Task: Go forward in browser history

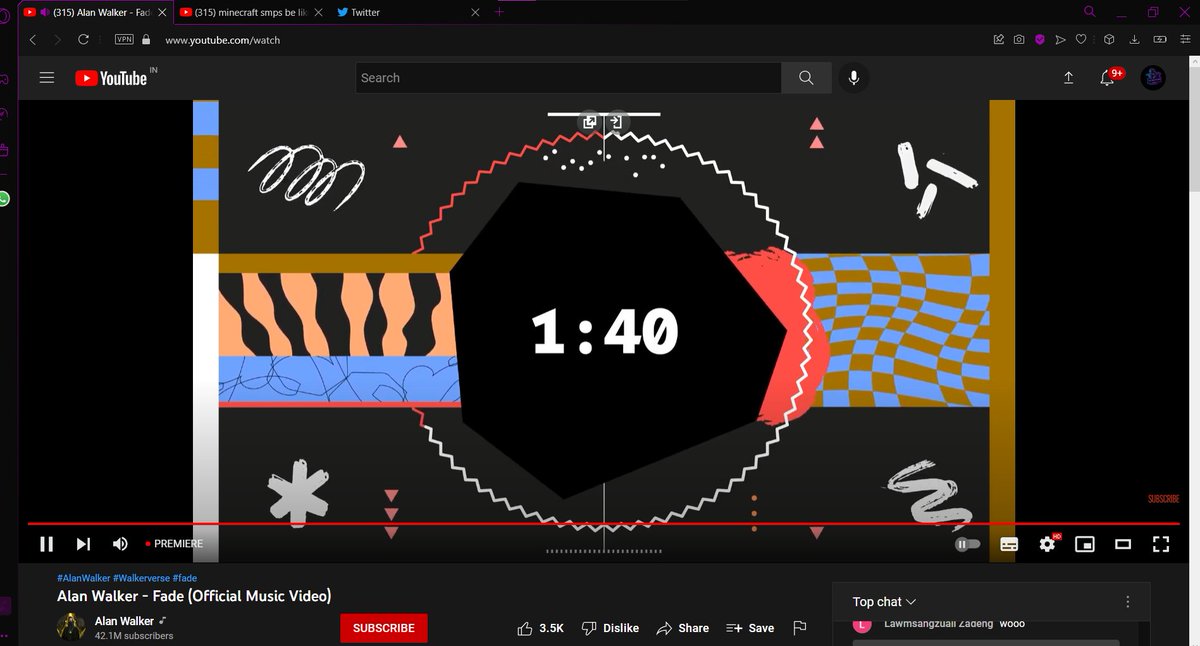Action: point(58,40)
